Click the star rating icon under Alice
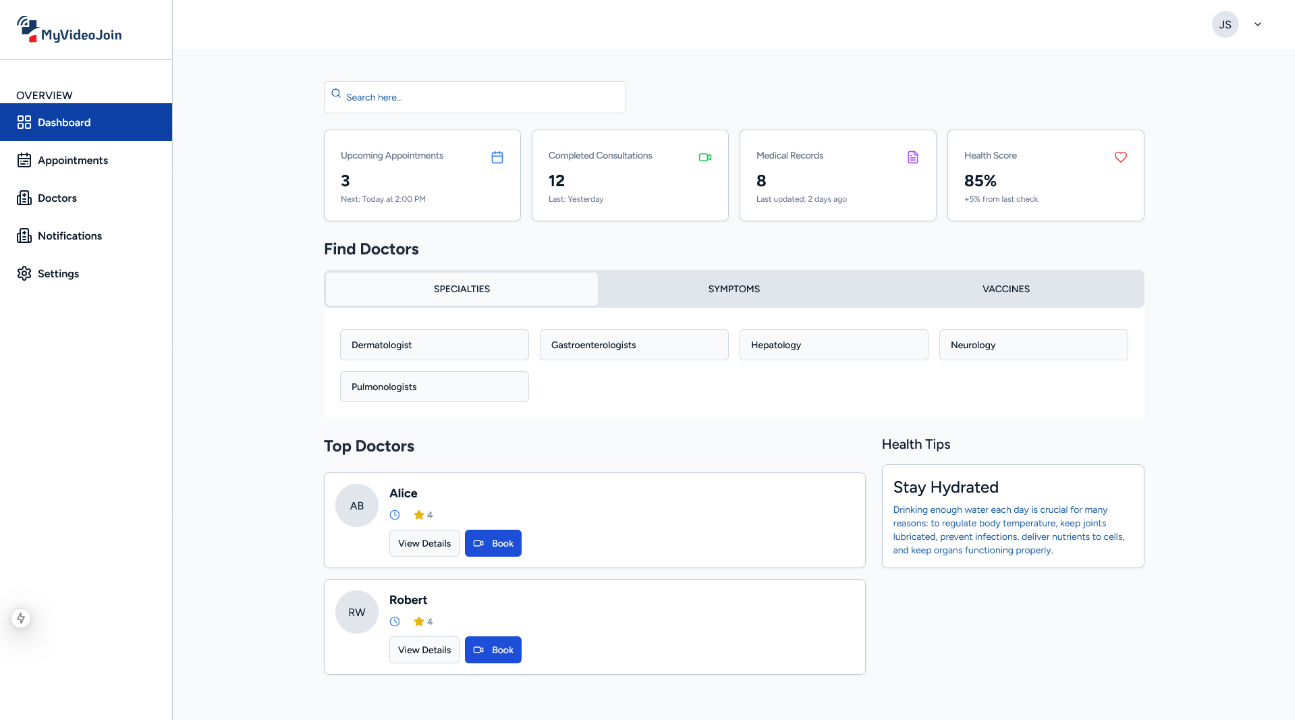Viewport: 1295px width, 720px height. (419, 515)
